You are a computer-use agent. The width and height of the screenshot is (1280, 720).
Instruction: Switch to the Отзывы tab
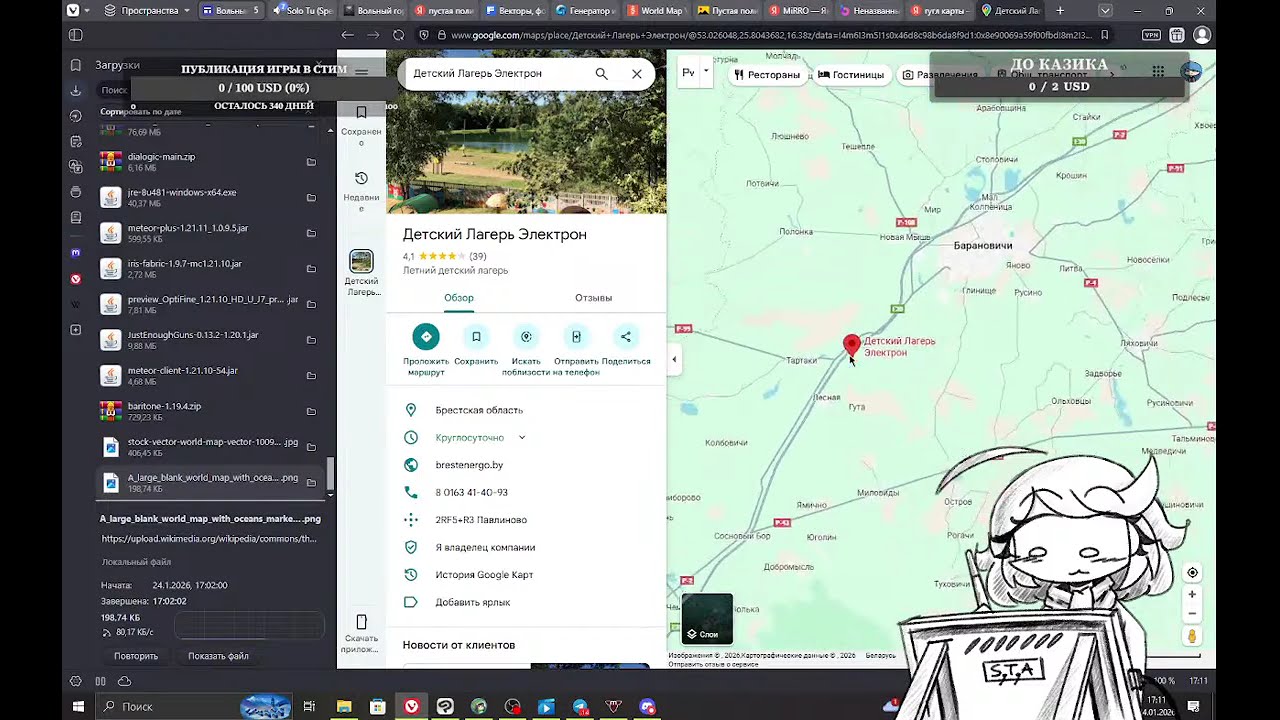[x=593, y=298]
